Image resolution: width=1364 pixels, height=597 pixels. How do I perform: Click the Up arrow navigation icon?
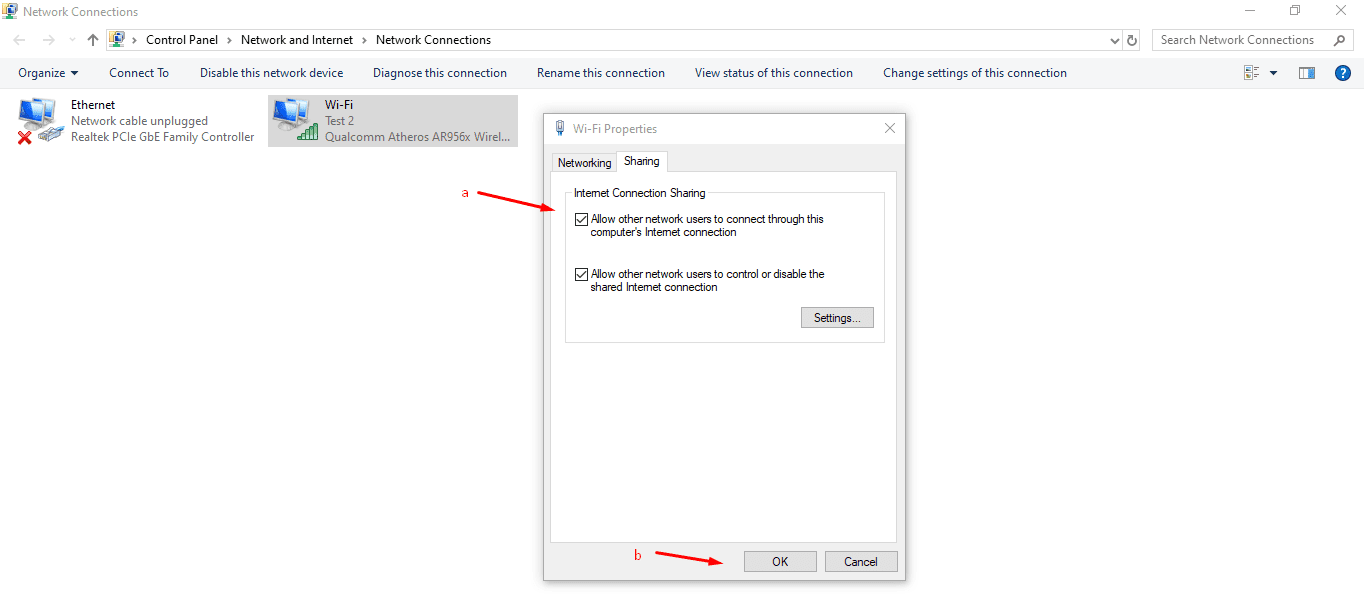(93, 40)
